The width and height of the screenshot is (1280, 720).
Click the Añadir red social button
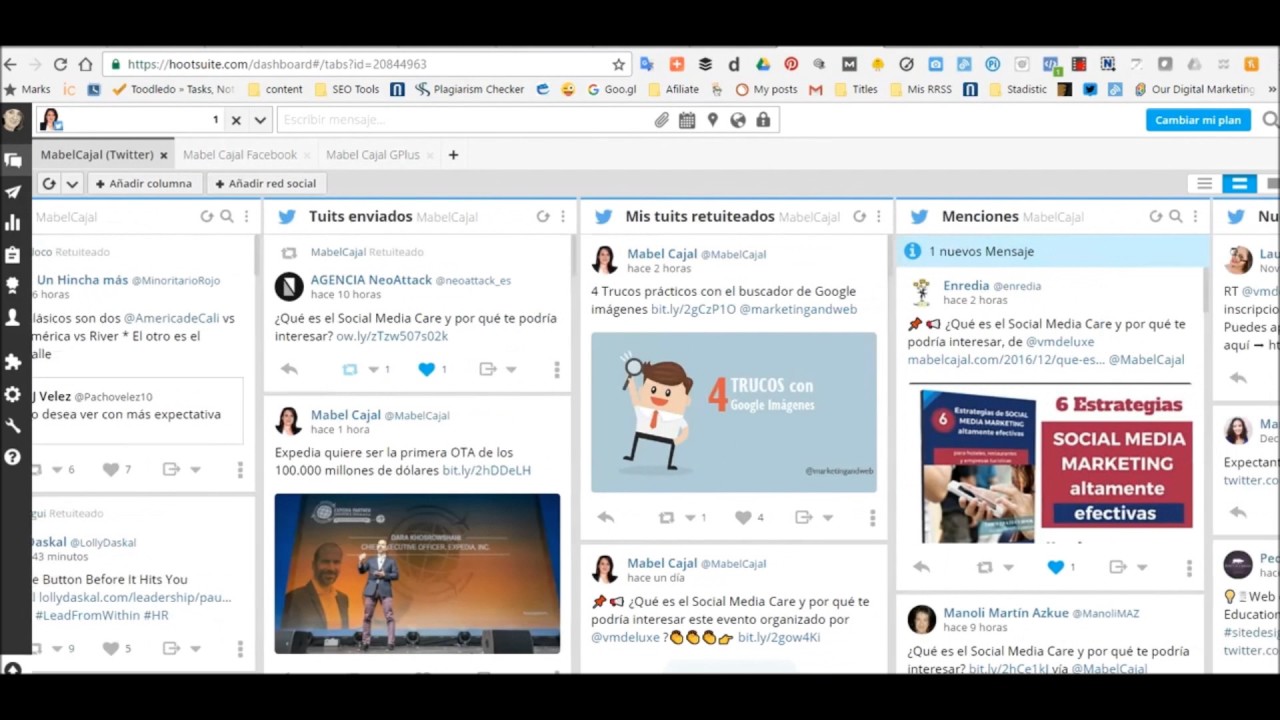click(265, 183)
